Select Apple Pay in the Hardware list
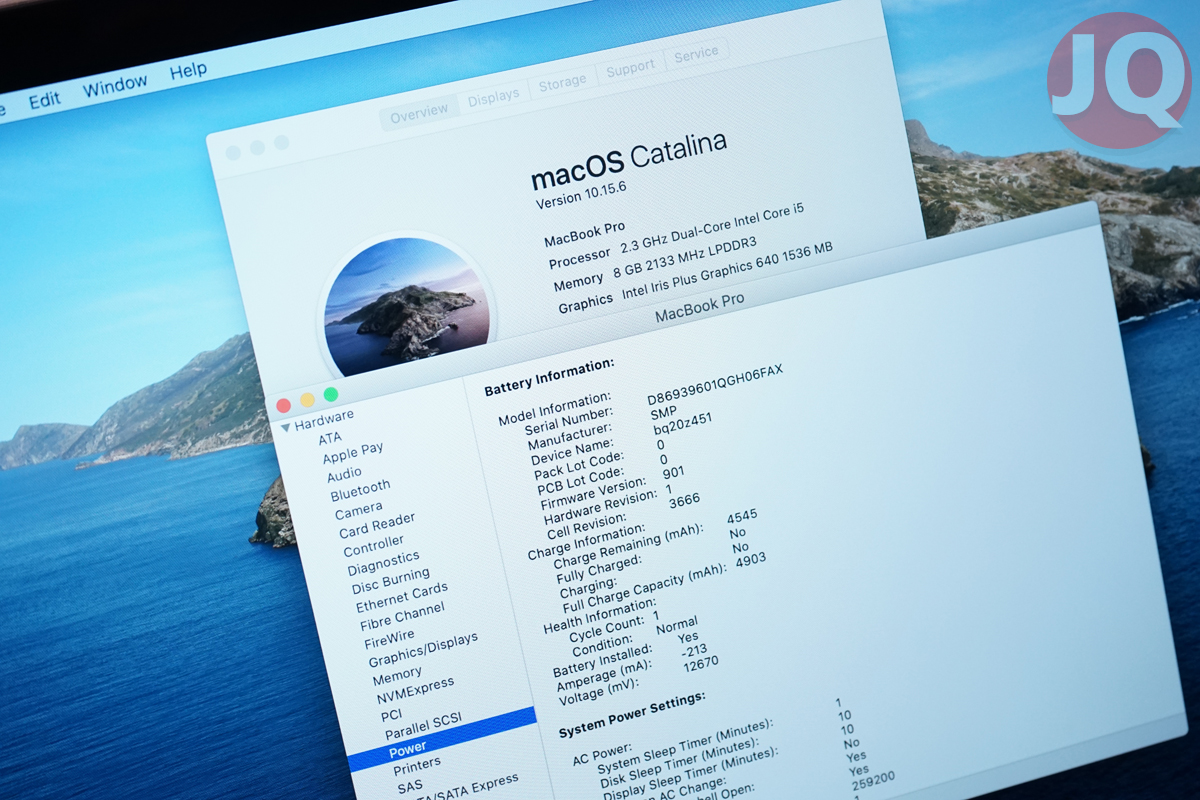Viewport: 1200px width, 800px height. pyautogui.click(x=353, y=453)
